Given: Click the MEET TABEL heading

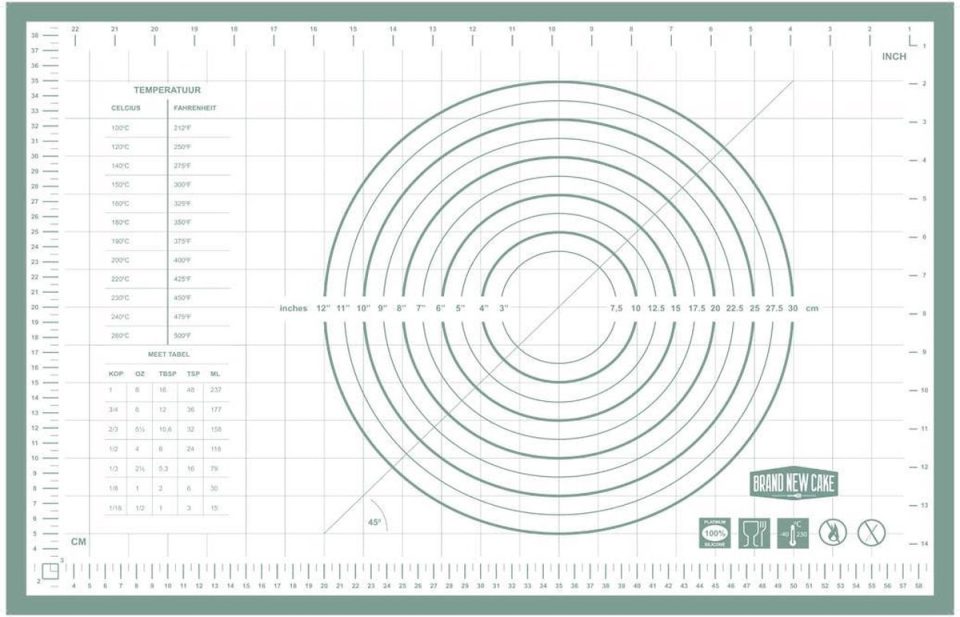Looking at the screenshot, I should [x=168, y=354].
